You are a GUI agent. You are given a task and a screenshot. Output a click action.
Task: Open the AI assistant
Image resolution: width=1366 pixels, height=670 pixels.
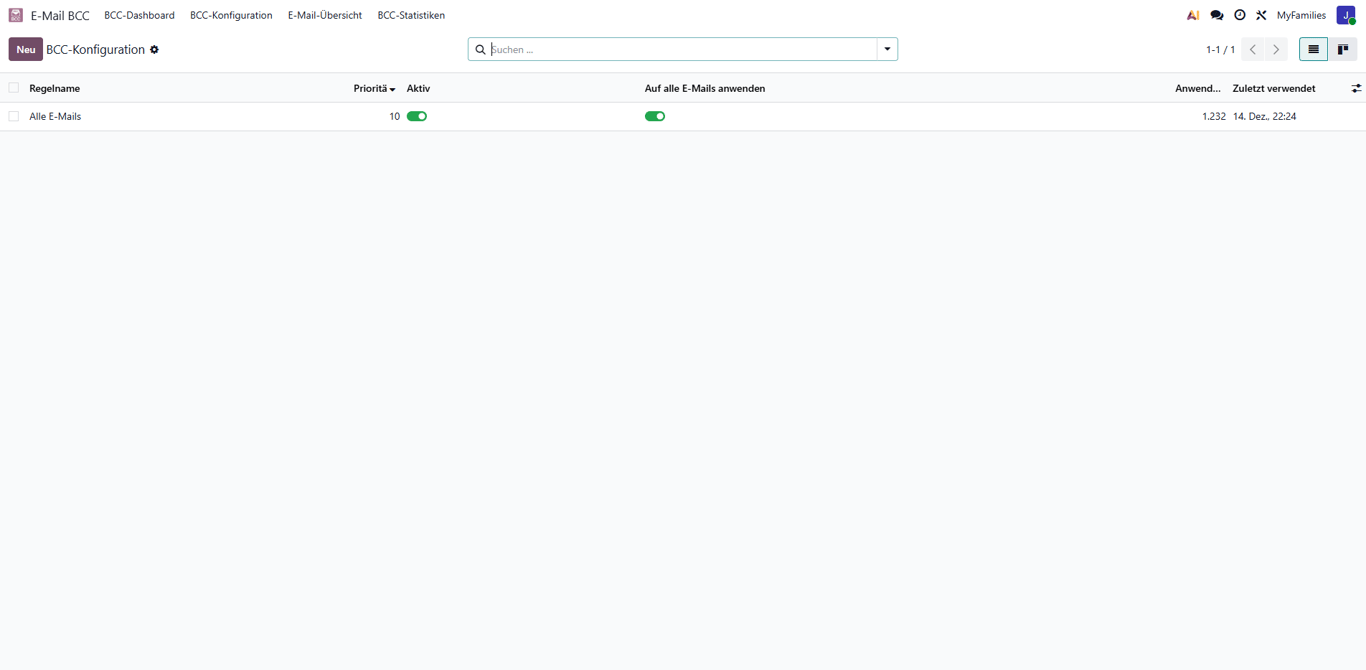[1192, 15]
